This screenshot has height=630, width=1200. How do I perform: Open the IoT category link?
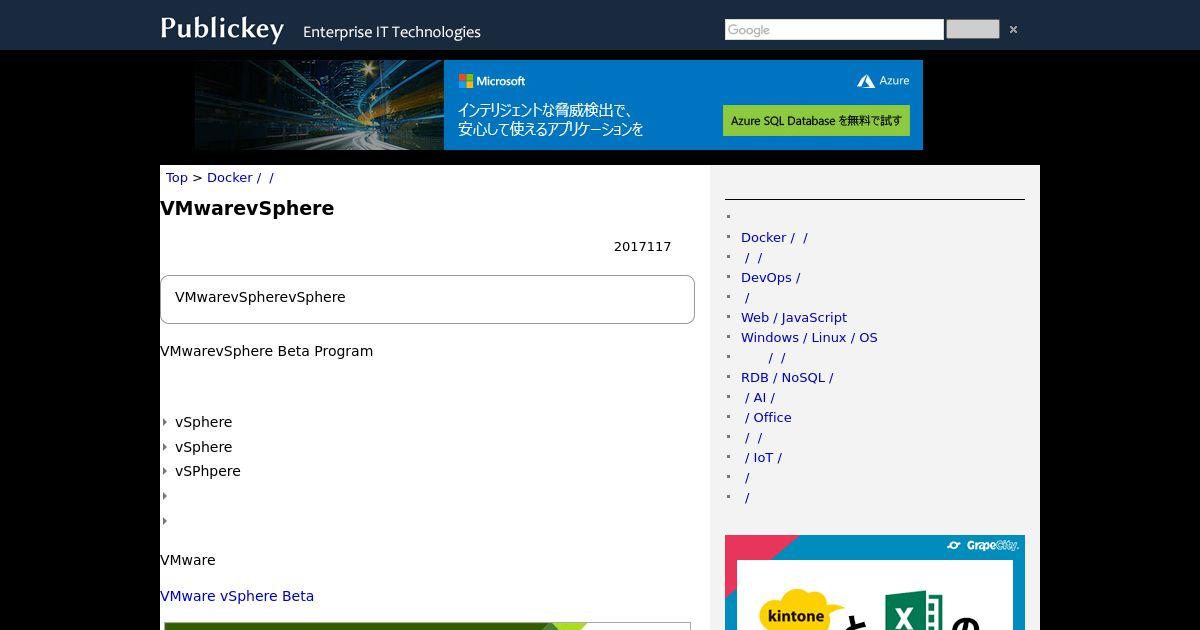[x=763, y=457]
